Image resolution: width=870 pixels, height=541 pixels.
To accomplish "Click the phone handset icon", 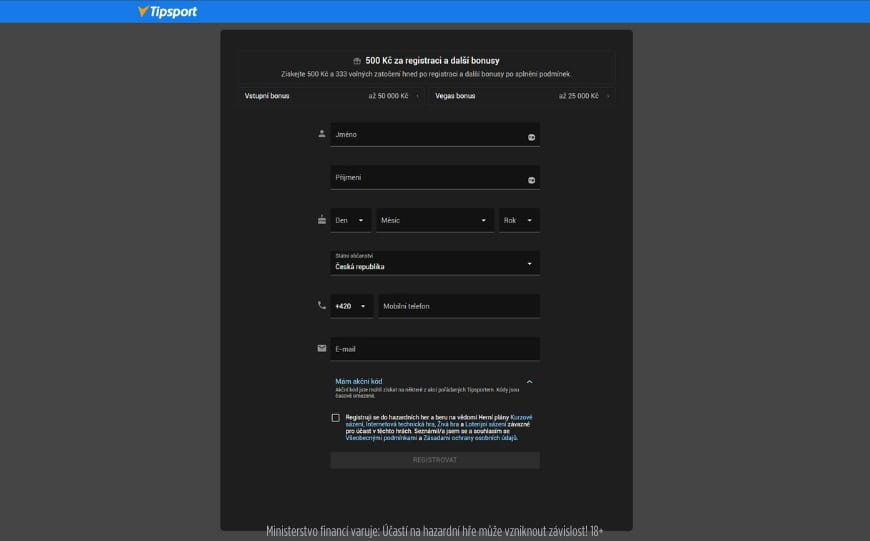I will pos(322,305).
